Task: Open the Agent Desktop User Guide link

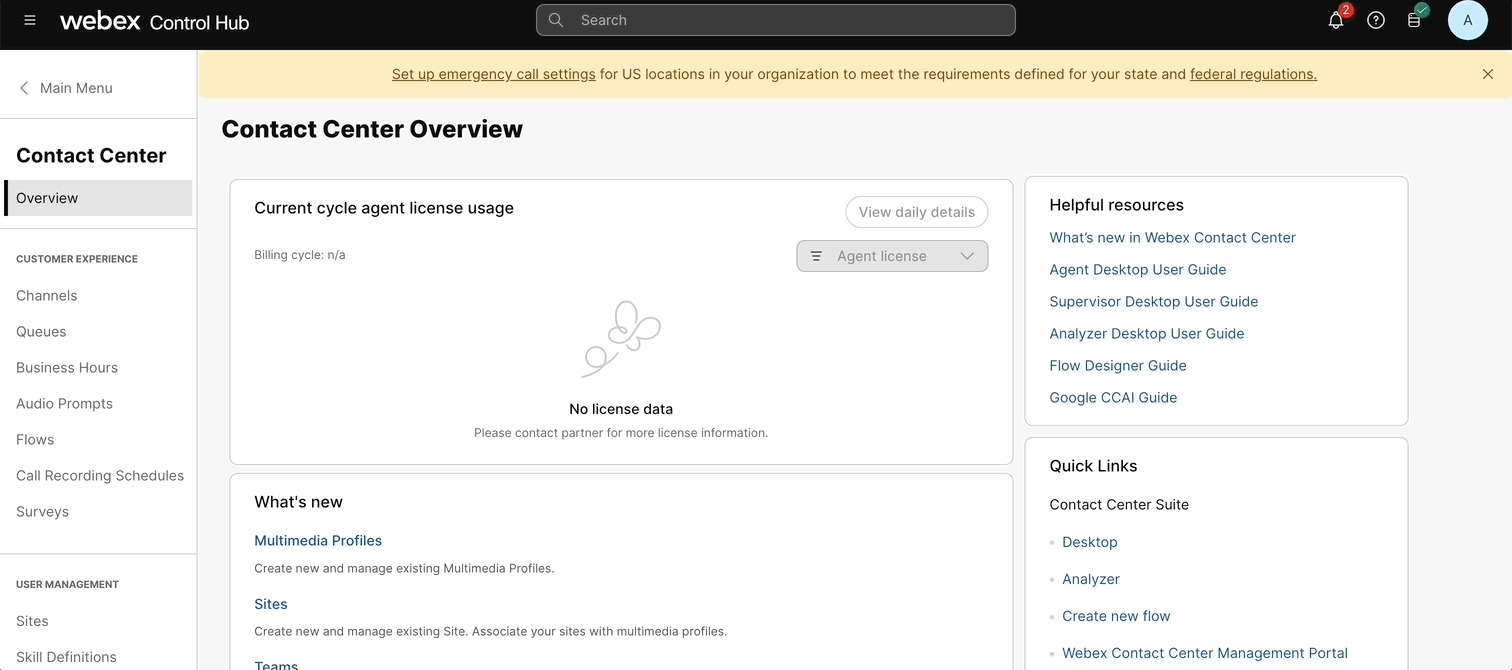Action: pyautogui.click(x=1137, y=270)
